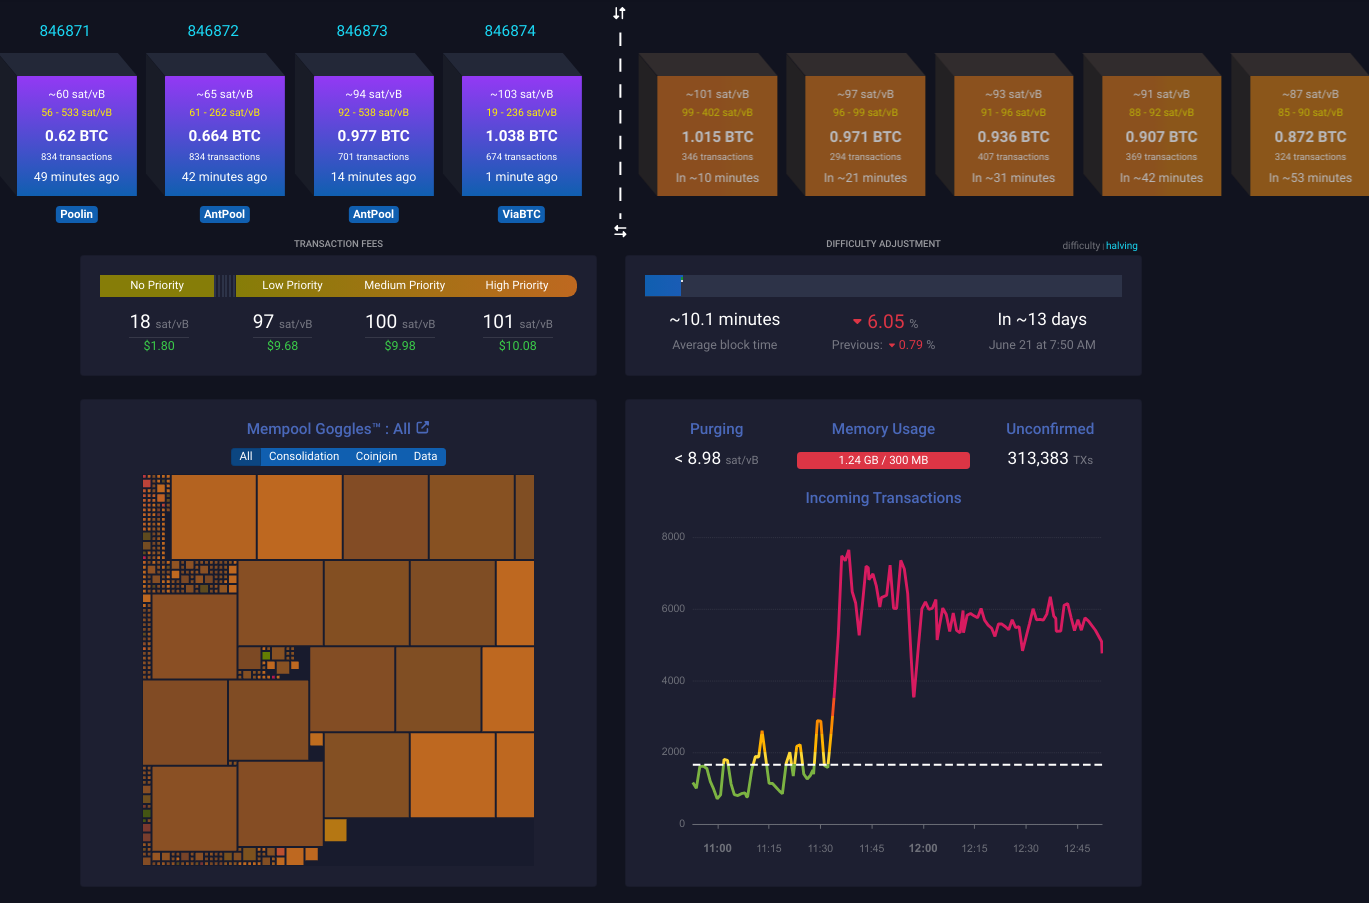Select the mined block with 0.664 BTC
Screen dimensions: 1369x903
225,136
